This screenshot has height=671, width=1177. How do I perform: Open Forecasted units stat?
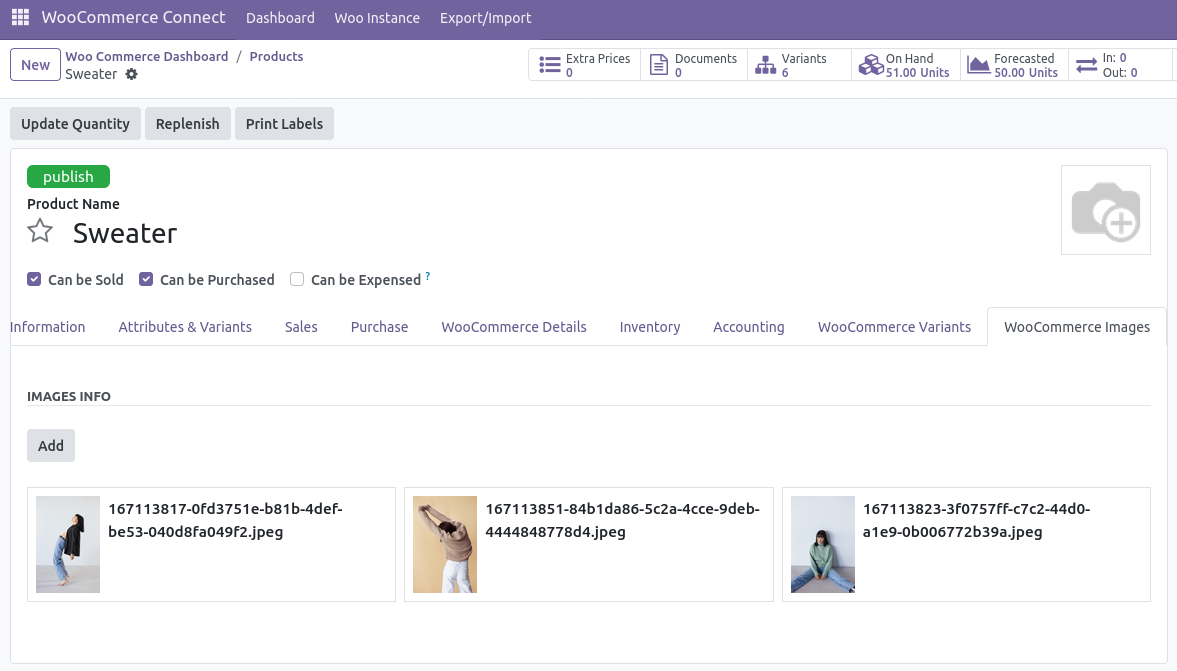(1013, 65)
